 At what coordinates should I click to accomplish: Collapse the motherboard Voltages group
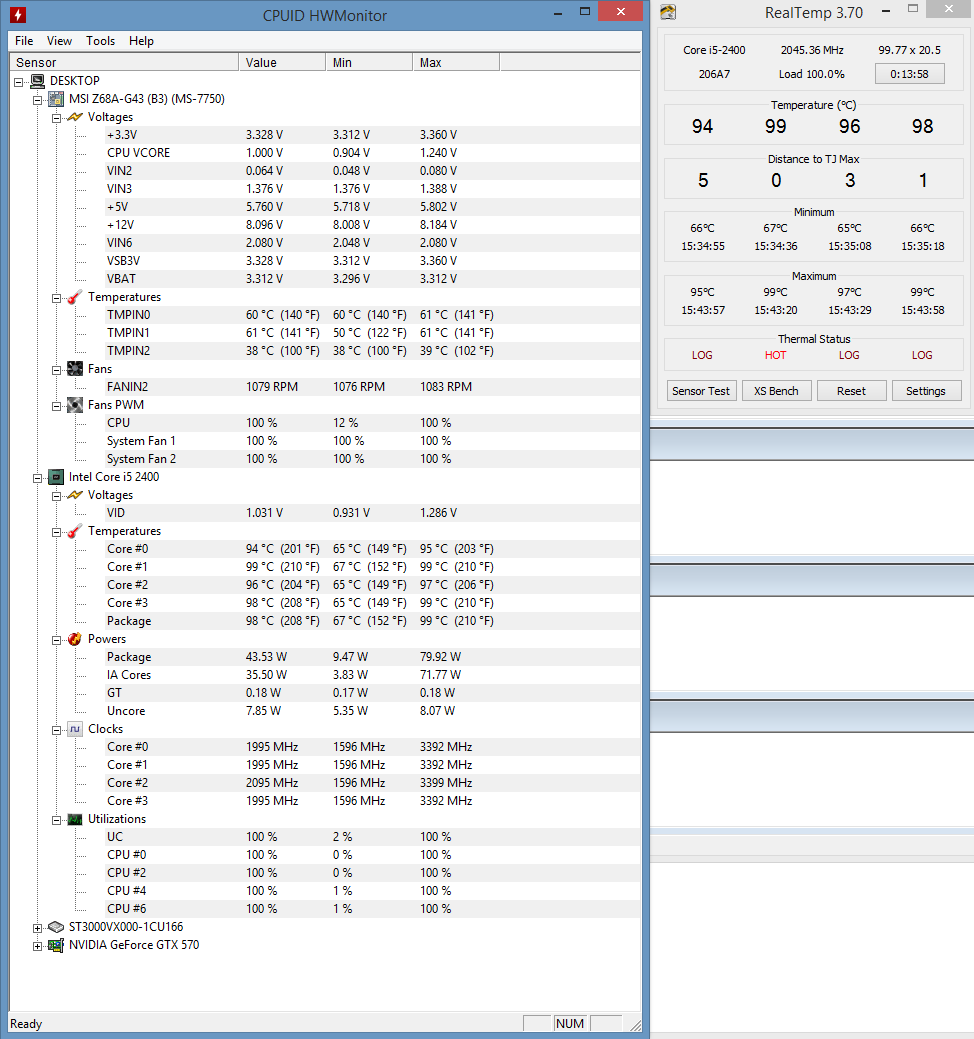coord(56,118)
